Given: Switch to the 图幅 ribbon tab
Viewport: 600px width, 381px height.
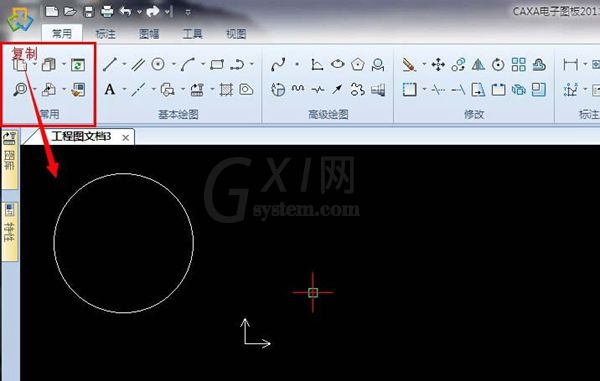Looking at the screenshot, I should click(x=149, y=34).
